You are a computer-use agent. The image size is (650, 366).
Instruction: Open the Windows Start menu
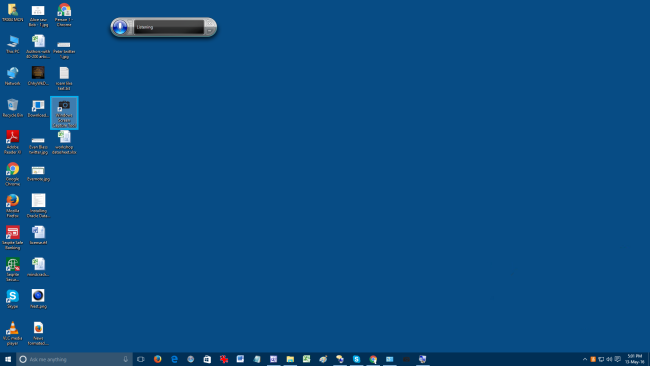tap(8, 359)
